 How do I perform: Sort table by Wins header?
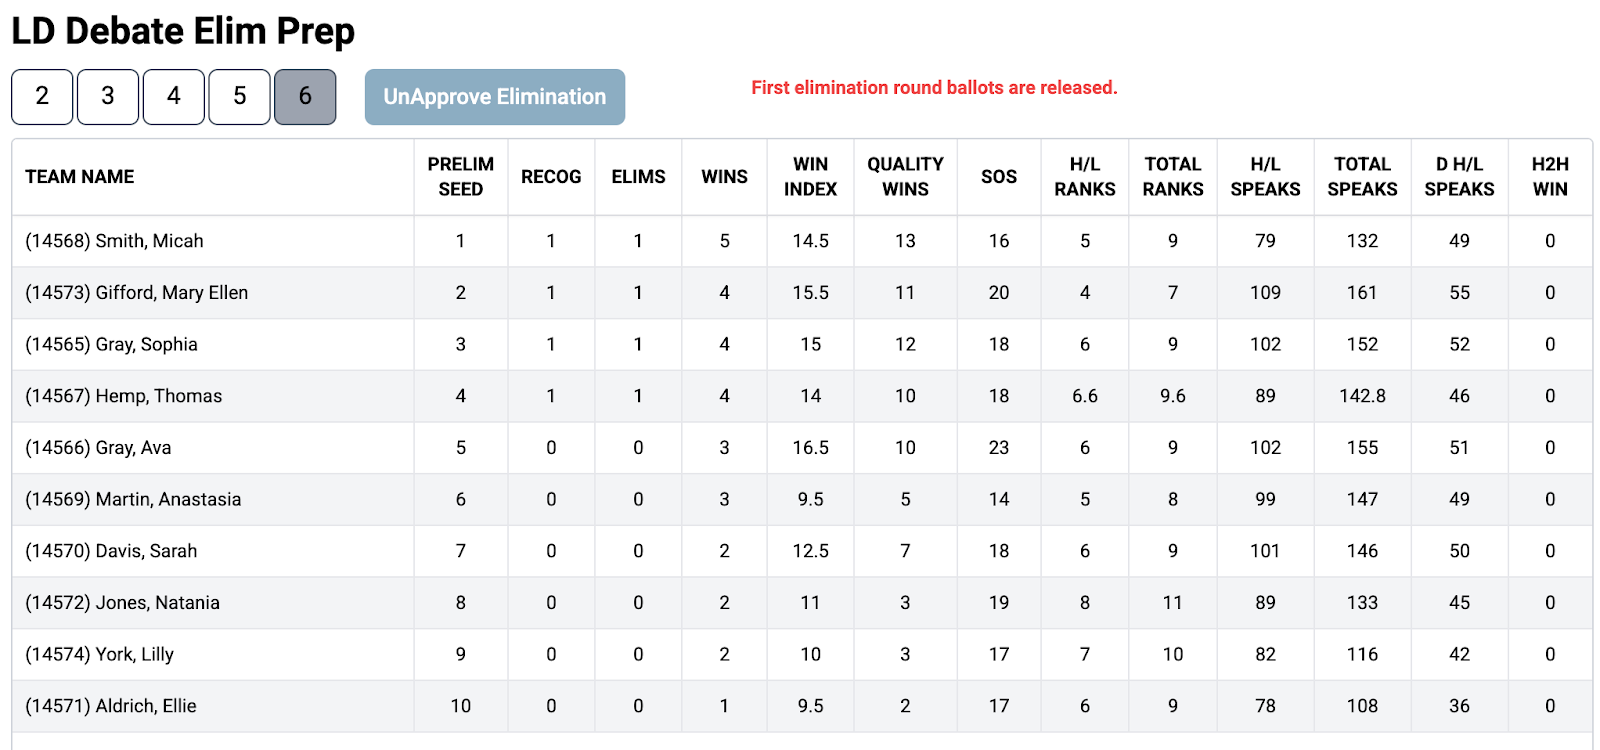tap(724, 177)
